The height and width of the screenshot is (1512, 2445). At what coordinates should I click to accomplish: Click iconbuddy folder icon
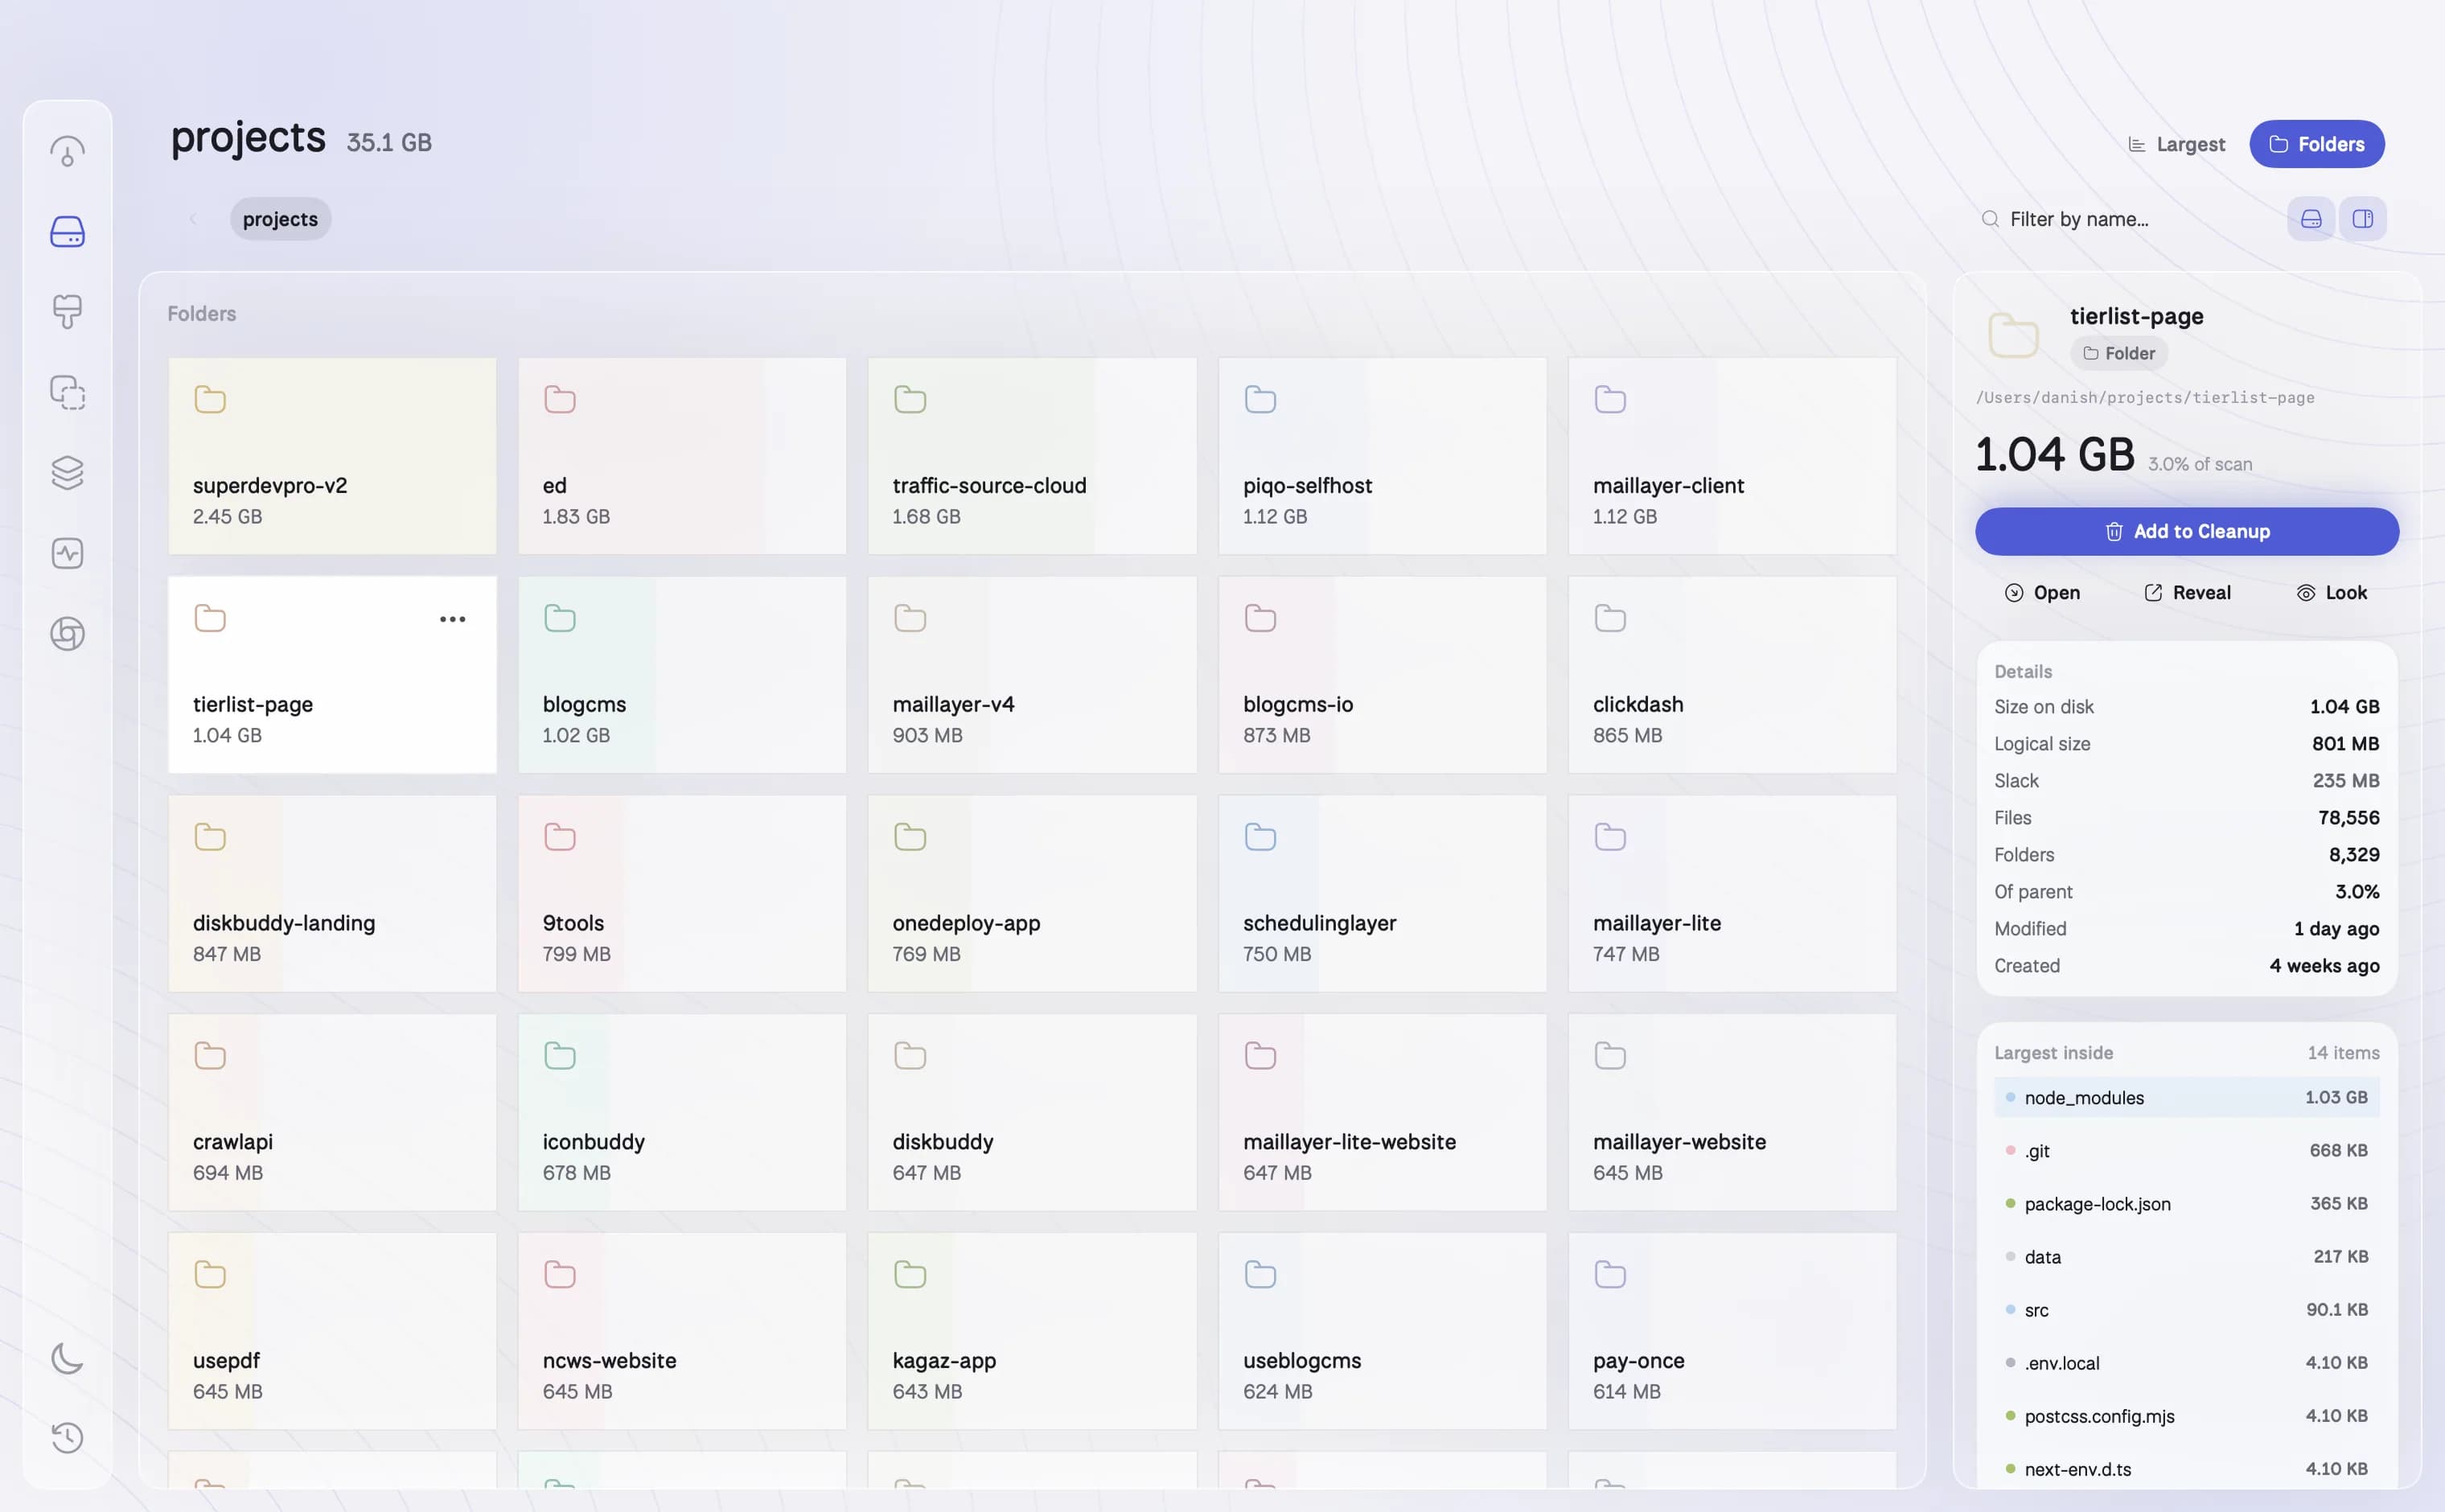[560, 1056]
